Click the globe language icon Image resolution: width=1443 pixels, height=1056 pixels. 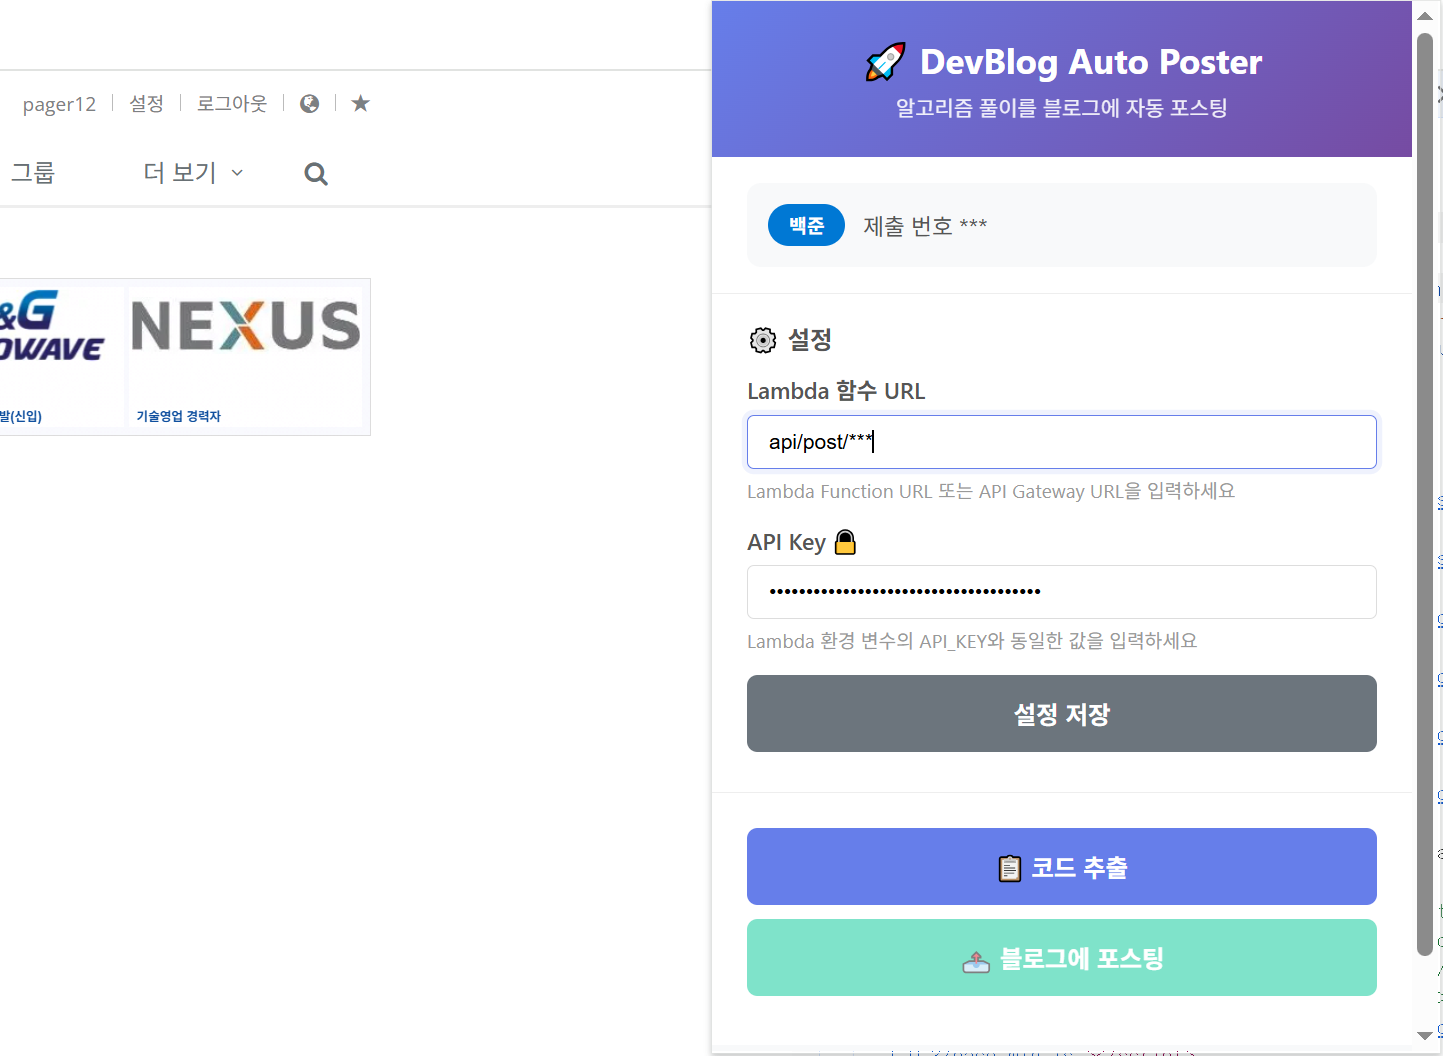pos(310,104)
